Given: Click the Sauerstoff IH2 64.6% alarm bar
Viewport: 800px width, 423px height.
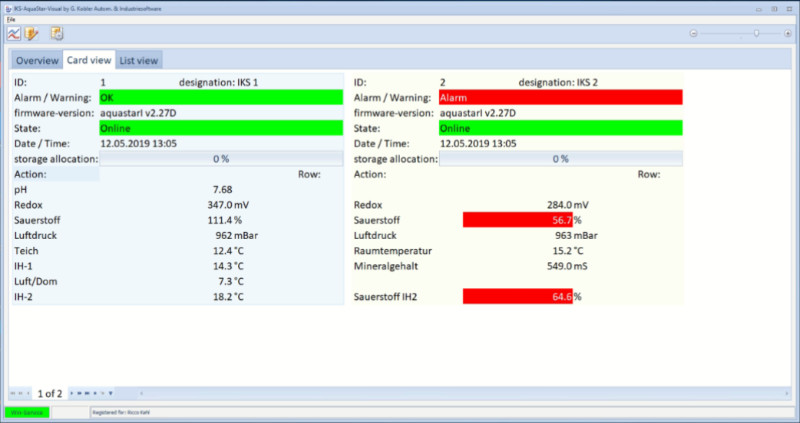Looking at the screenshot, I should tap(517, 297).
